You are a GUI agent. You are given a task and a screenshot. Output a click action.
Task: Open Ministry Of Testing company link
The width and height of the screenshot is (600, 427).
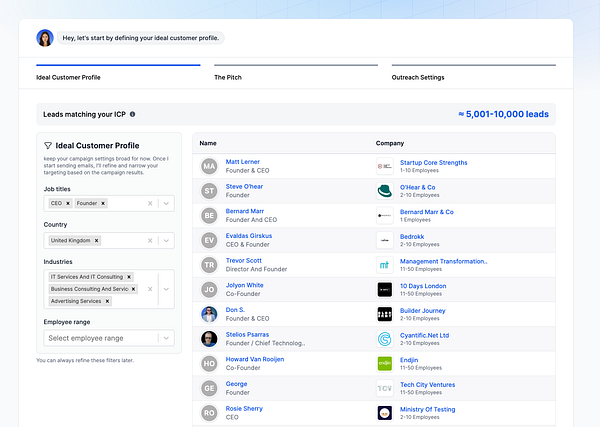pyautogui.click(x=427, y=409)
